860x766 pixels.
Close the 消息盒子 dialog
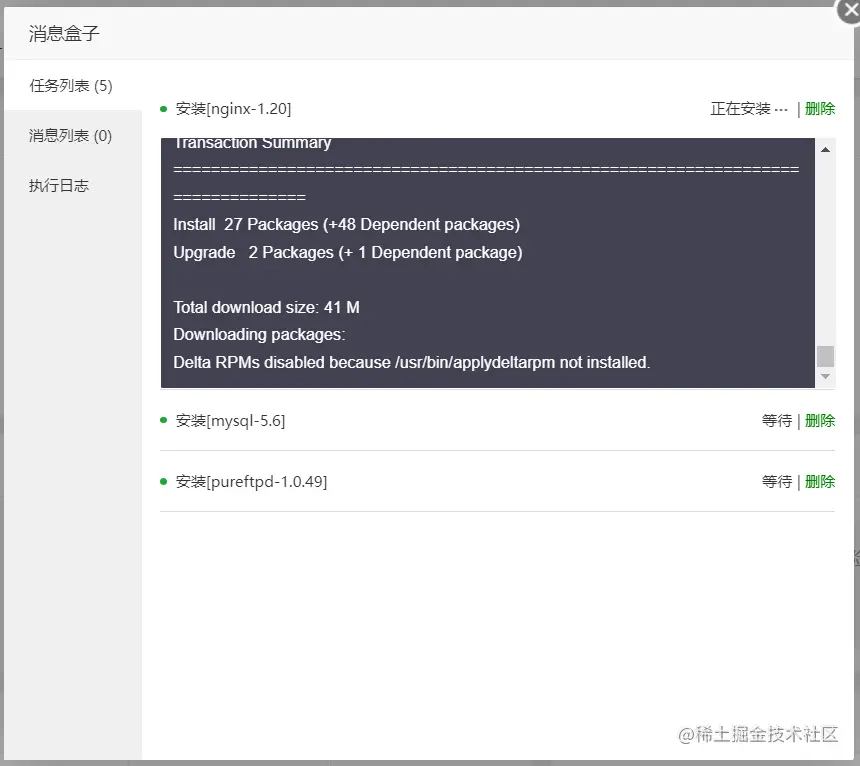point(849,10)
